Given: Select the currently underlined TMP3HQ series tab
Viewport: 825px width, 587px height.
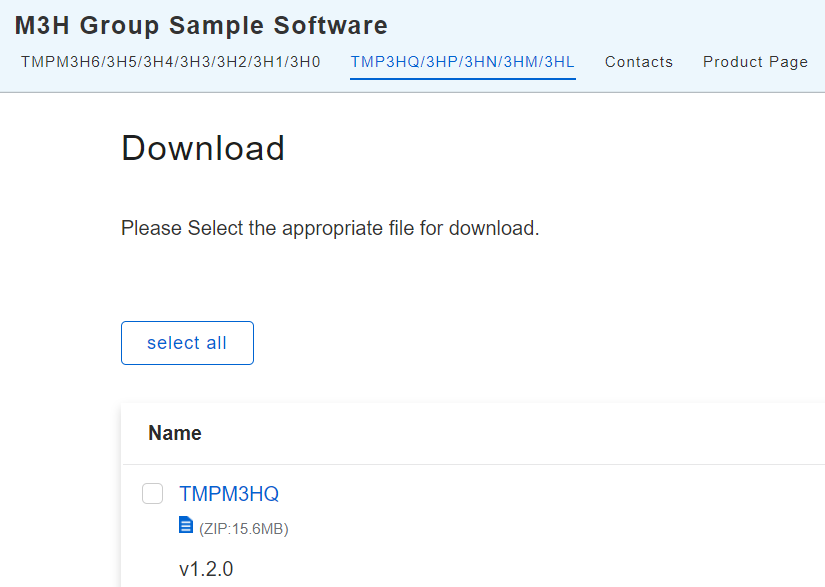Looking at the screenshot, I should pyautogui.click(x=462, y=62).
